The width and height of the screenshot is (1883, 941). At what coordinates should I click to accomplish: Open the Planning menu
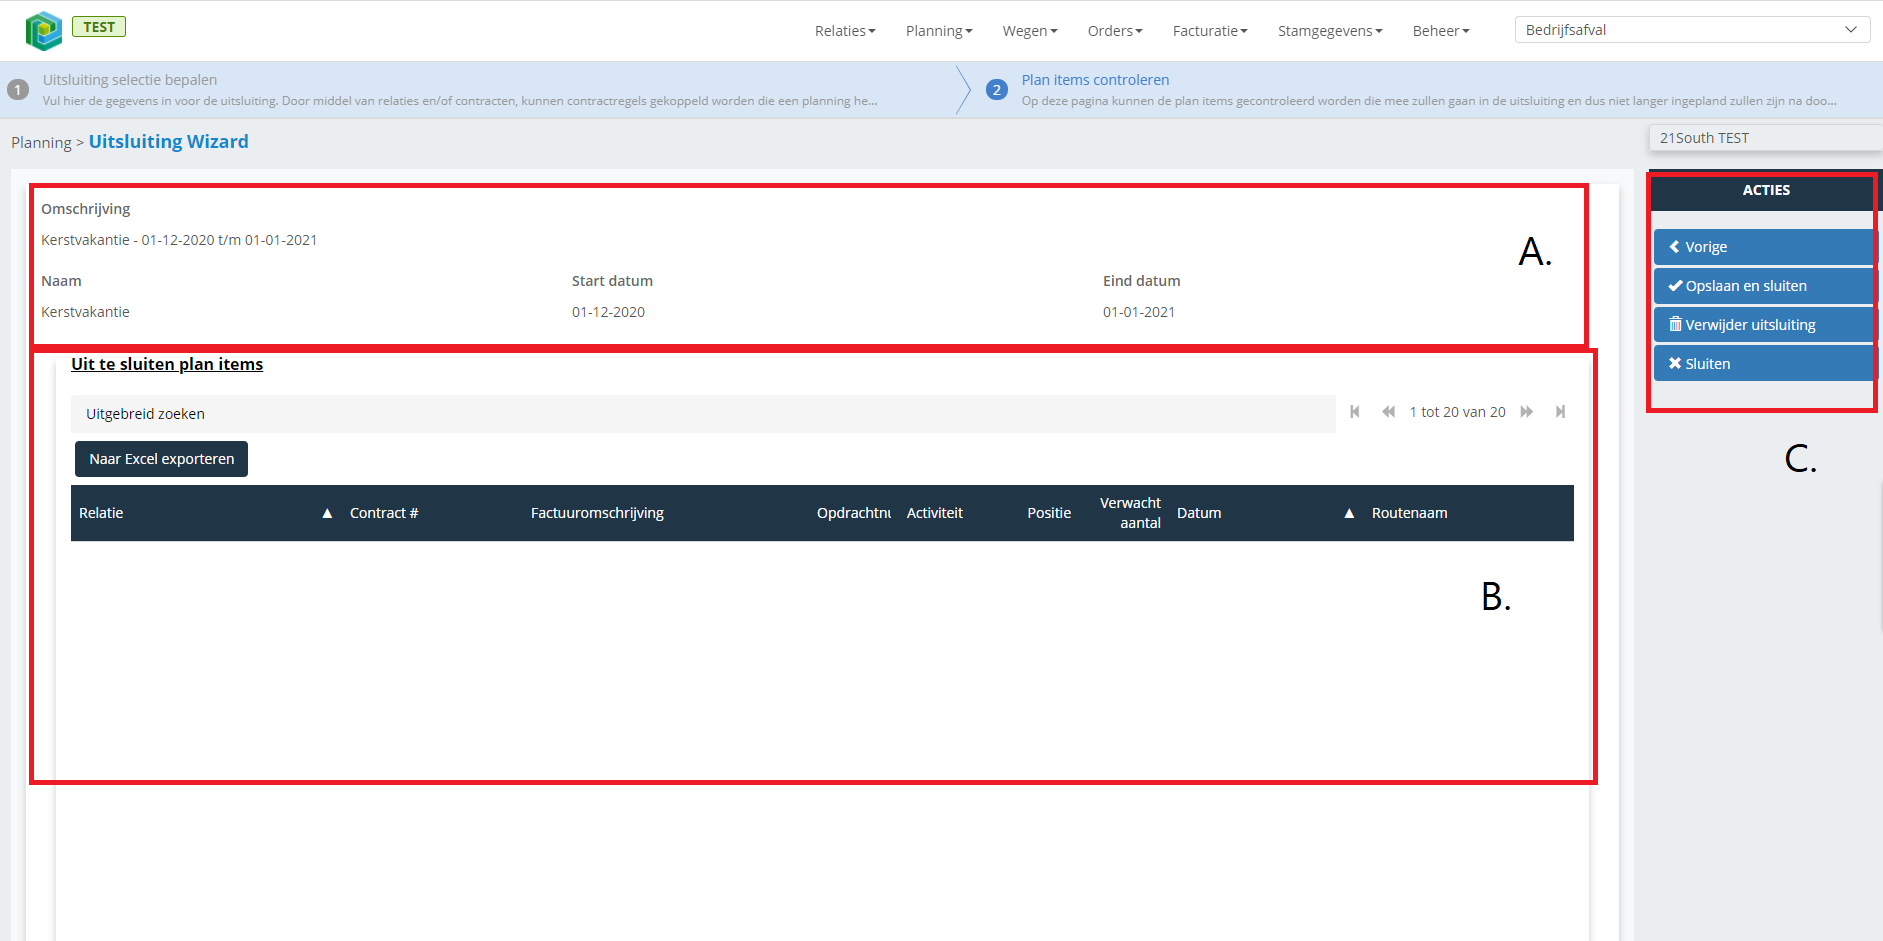(x=939, y=31)
